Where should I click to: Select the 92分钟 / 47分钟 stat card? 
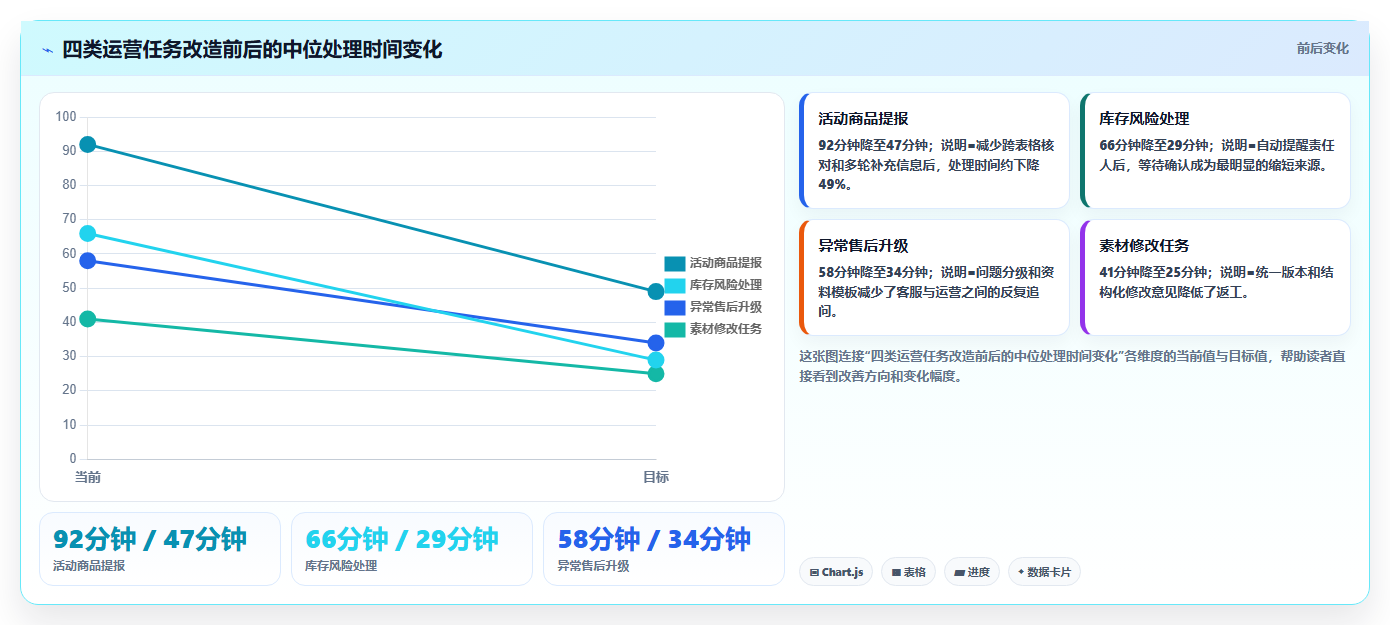[160, 549]
